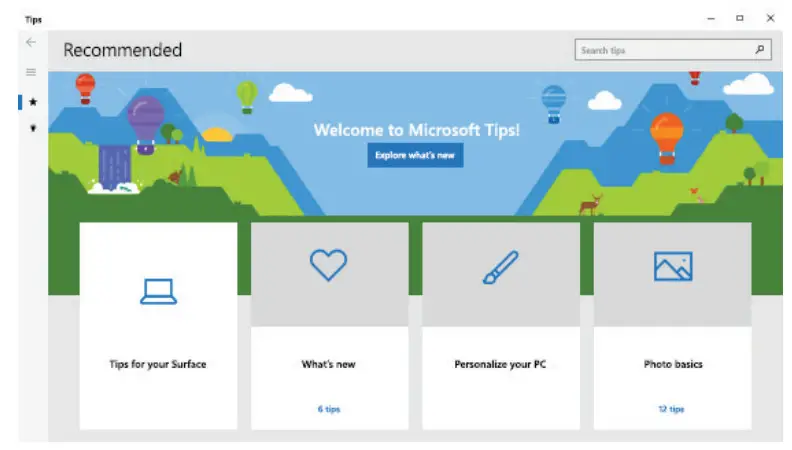Open the hamburger navigation menu
Screen dimensions: 792x450
(x=31, y=72)
